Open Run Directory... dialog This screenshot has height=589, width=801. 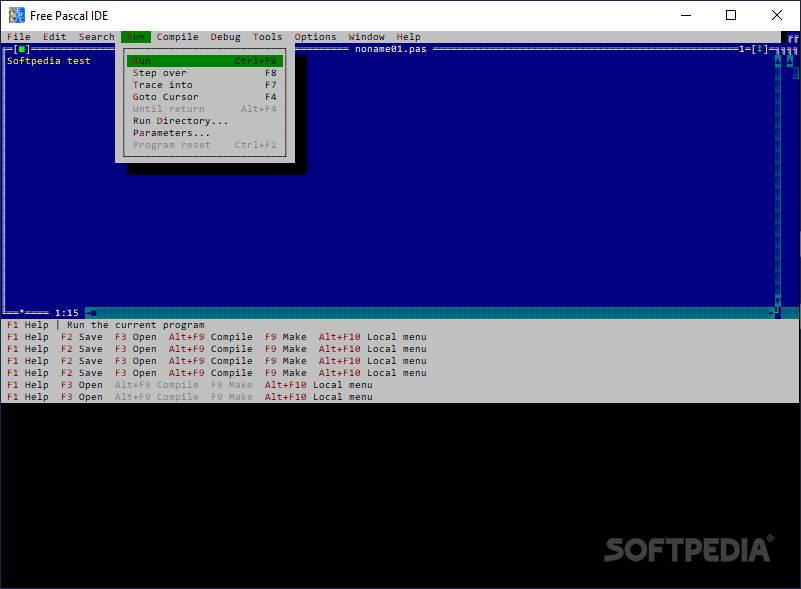205,121
